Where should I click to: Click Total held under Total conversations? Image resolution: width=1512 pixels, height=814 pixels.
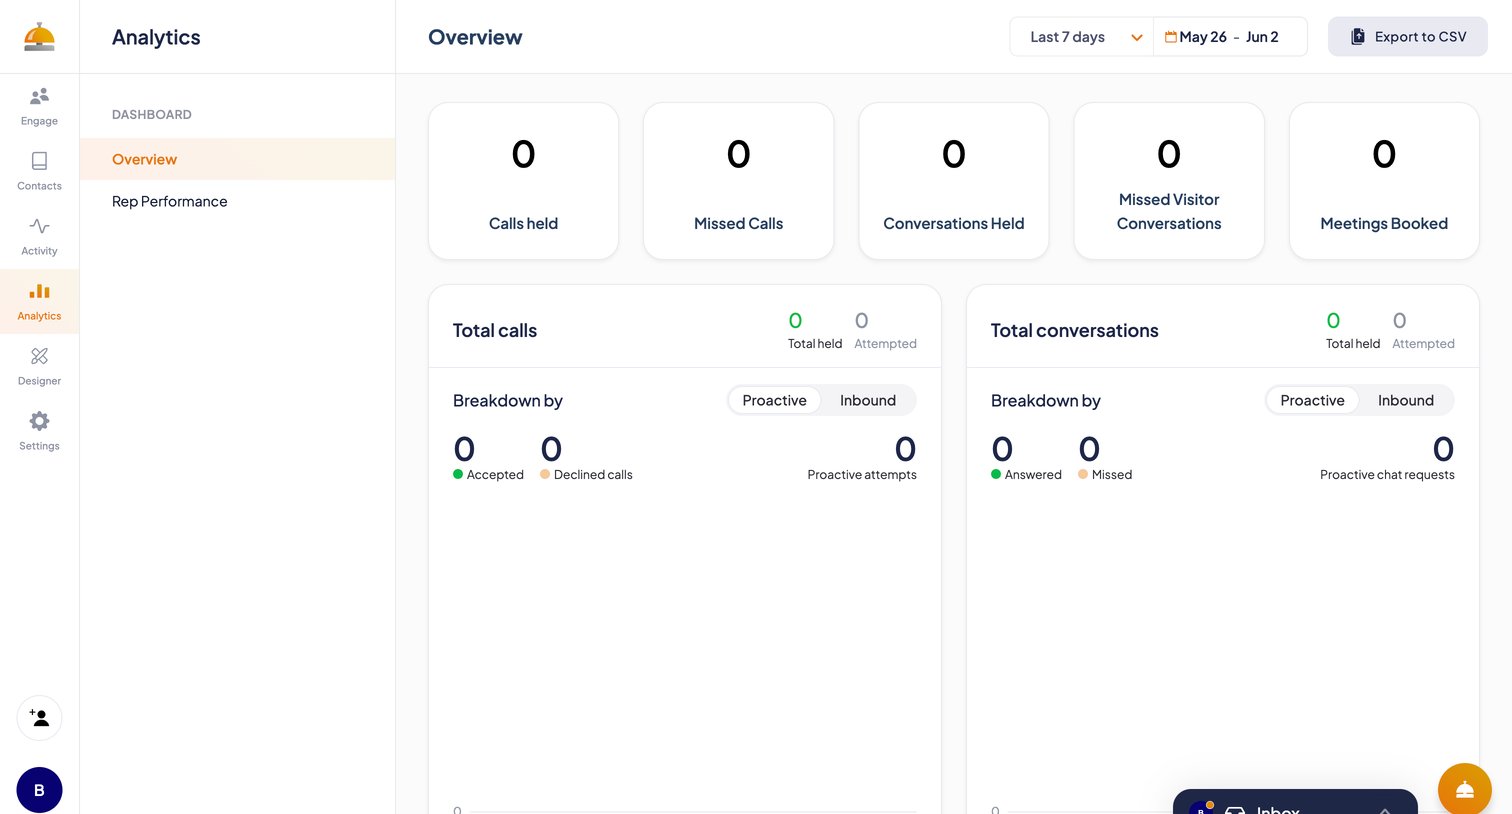point(1353,331)
